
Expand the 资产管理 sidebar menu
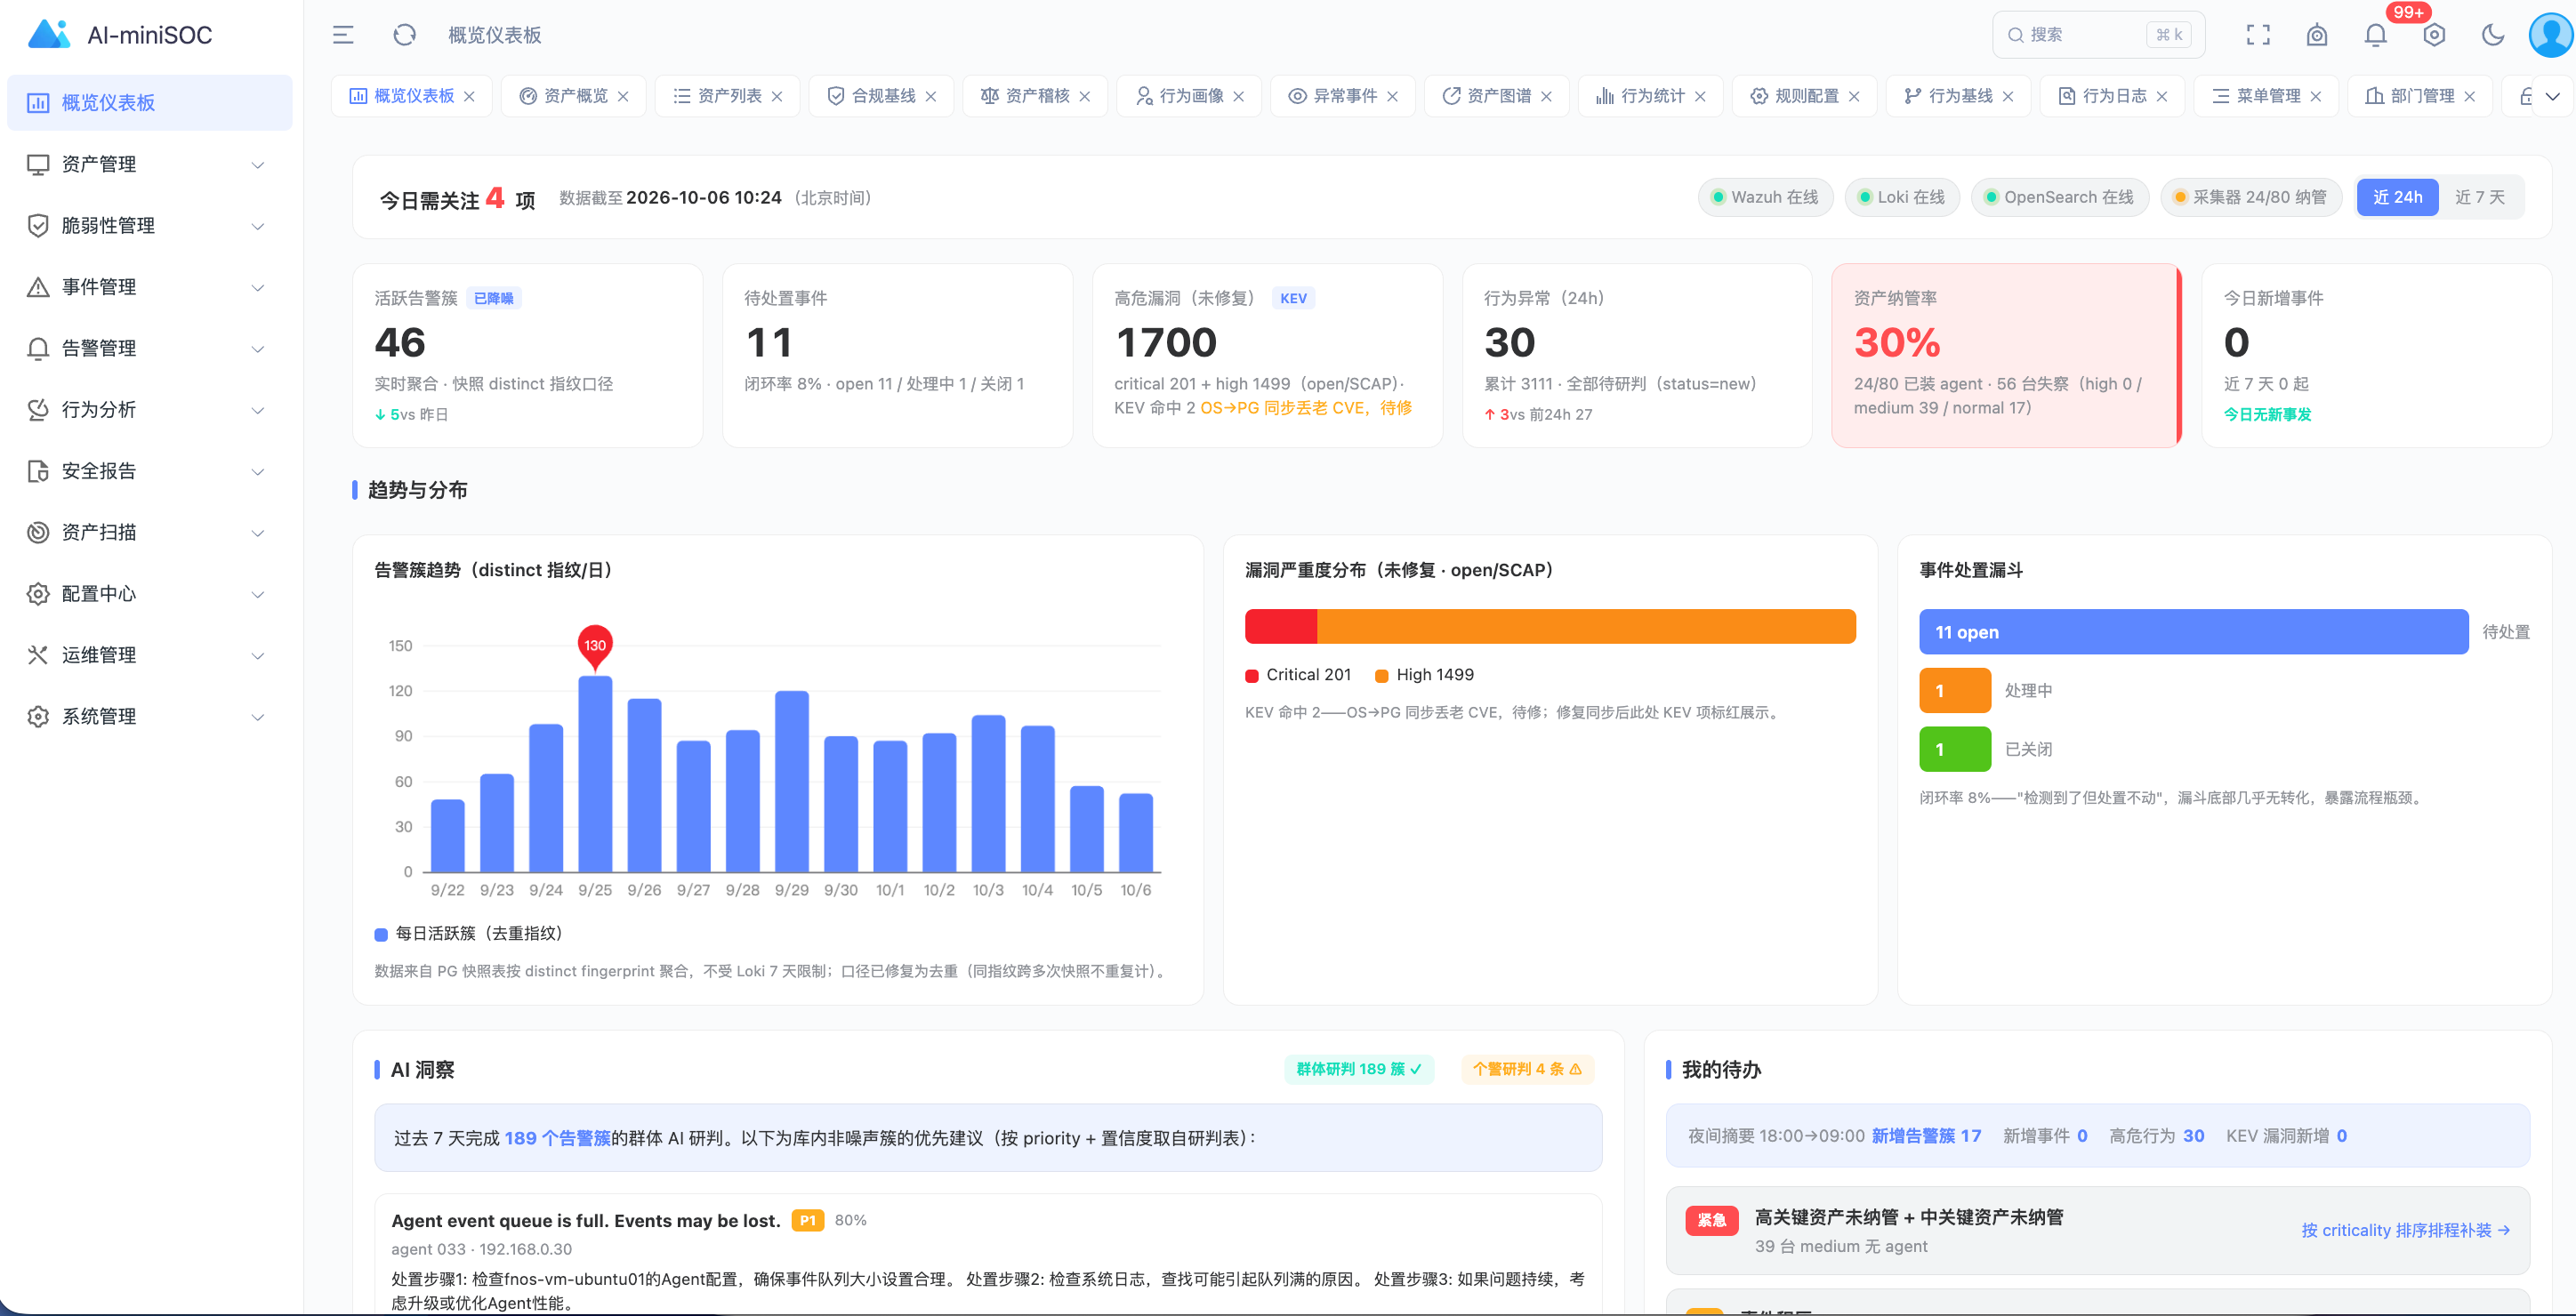pos(149,164)
